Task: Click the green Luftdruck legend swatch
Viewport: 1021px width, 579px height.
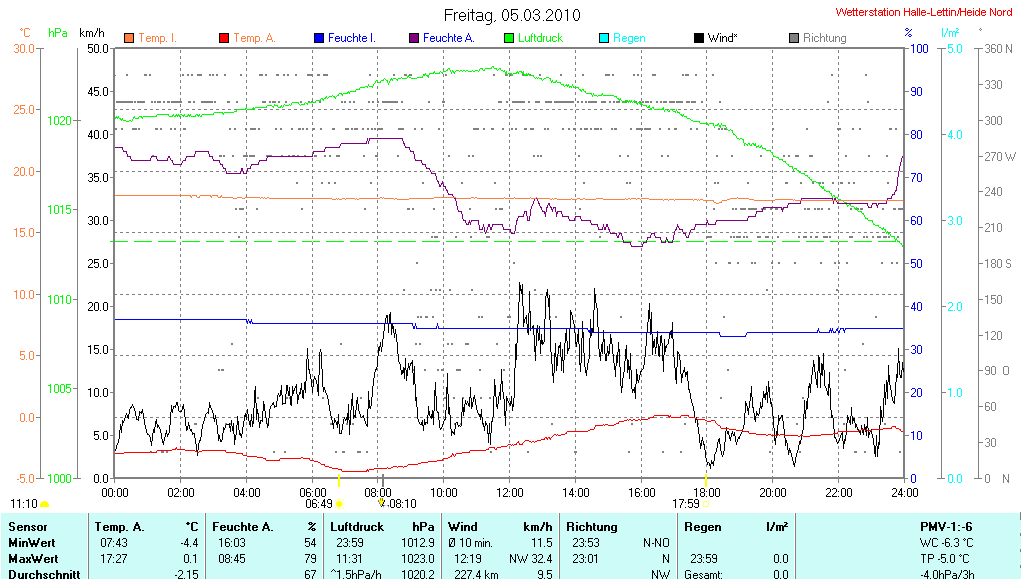Action: pyautogui.click(x=508, y=38)
